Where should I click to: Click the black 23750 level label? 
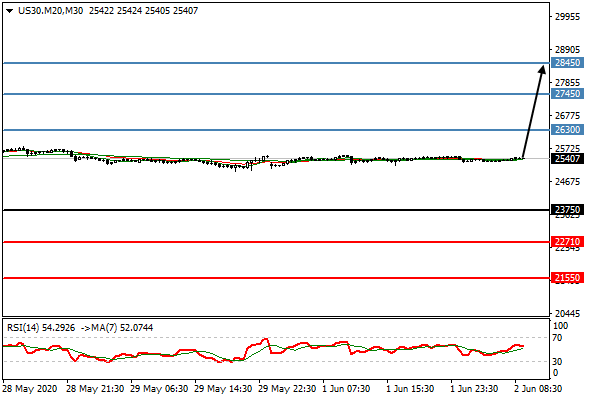[567, 210]
